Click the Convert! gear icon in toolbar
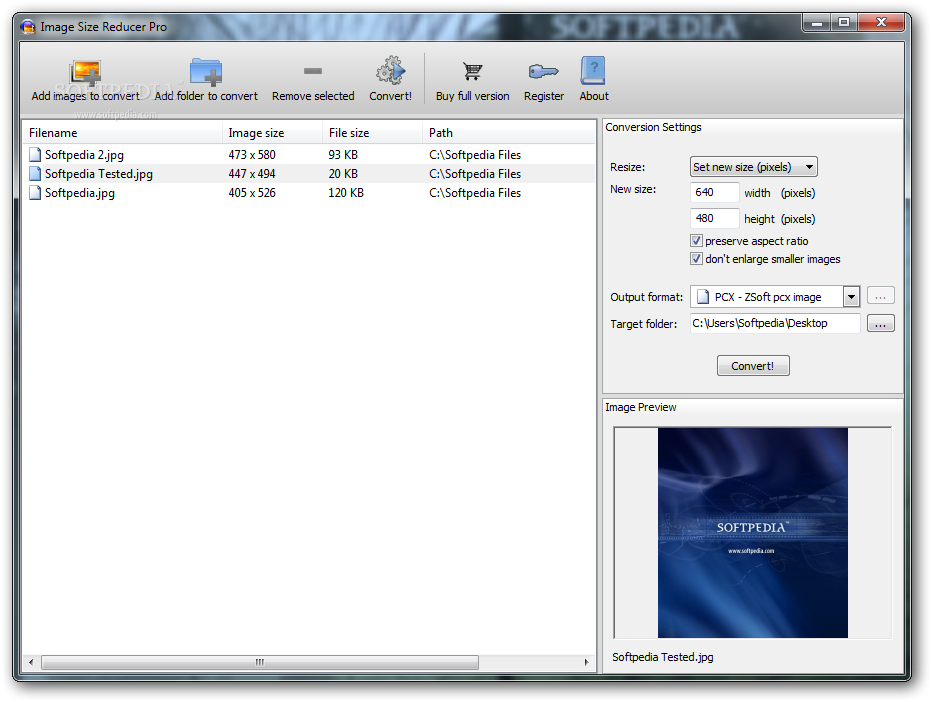The height and width of the screenshot is (702, 932). click(x=390, y=71)
